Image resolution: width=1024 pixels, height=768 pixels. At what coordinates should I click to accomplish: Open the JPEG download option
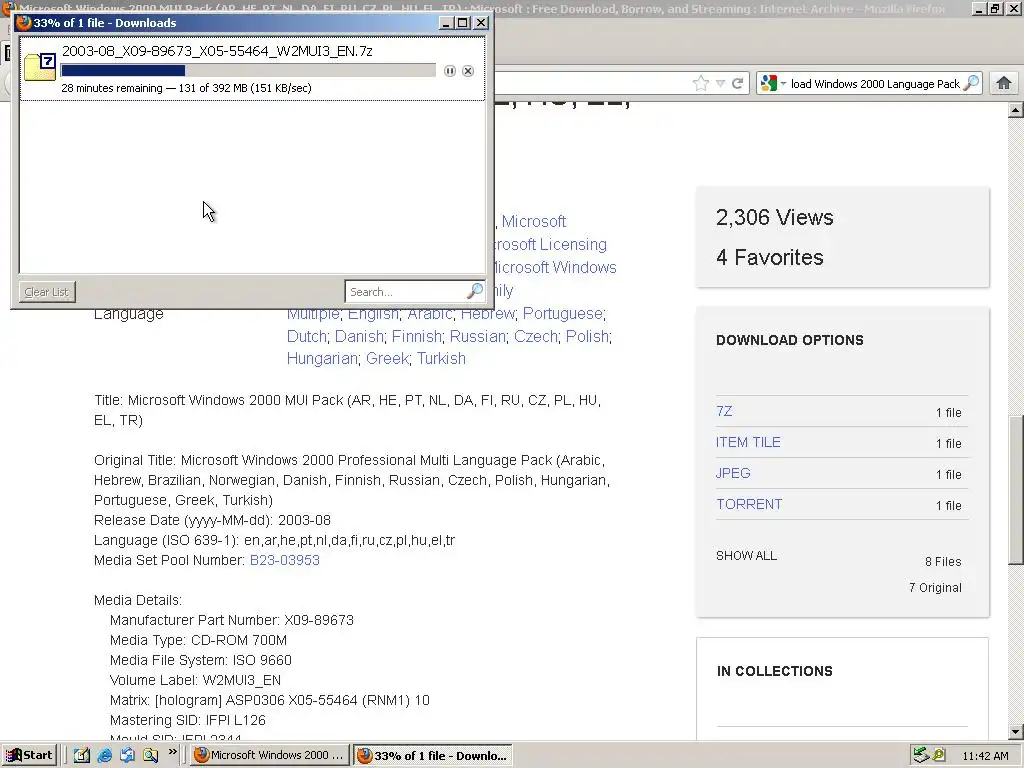(x=733, y=473)
